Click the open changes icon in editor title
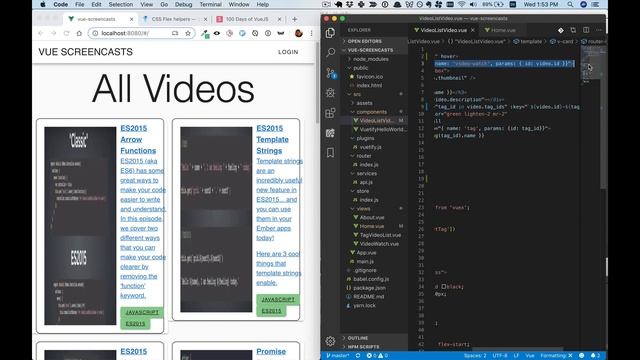 [x=573, y=30]
